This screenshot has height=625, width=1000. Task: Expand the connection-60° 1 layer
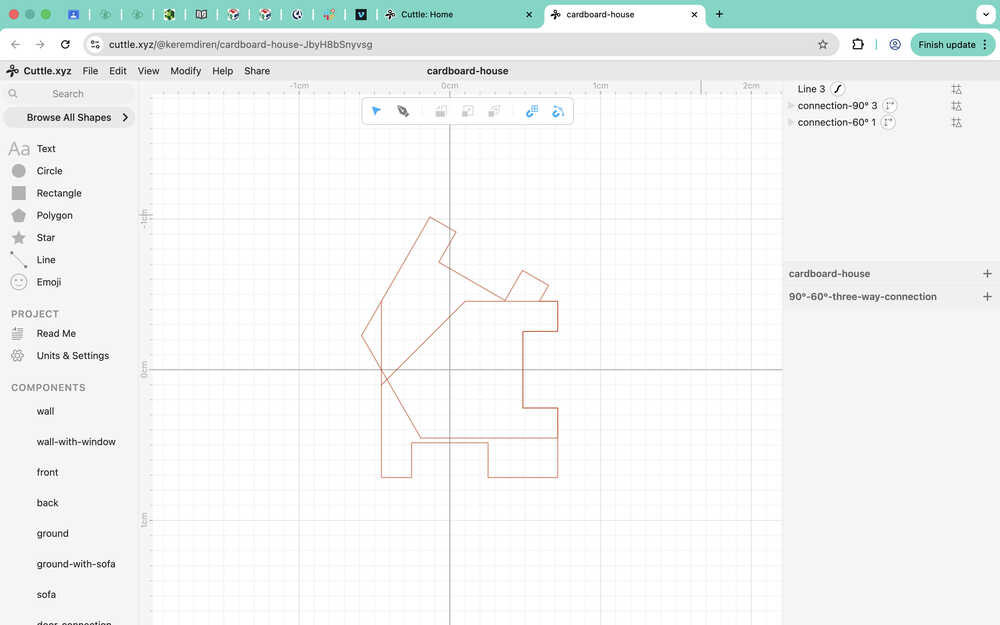click(791, 122)
